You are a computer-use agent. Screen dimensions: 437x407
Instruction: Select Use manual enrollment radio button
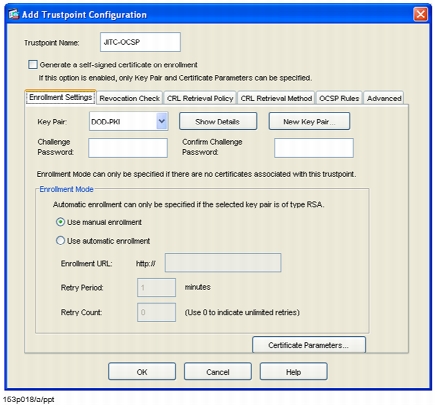pos(60,222)
